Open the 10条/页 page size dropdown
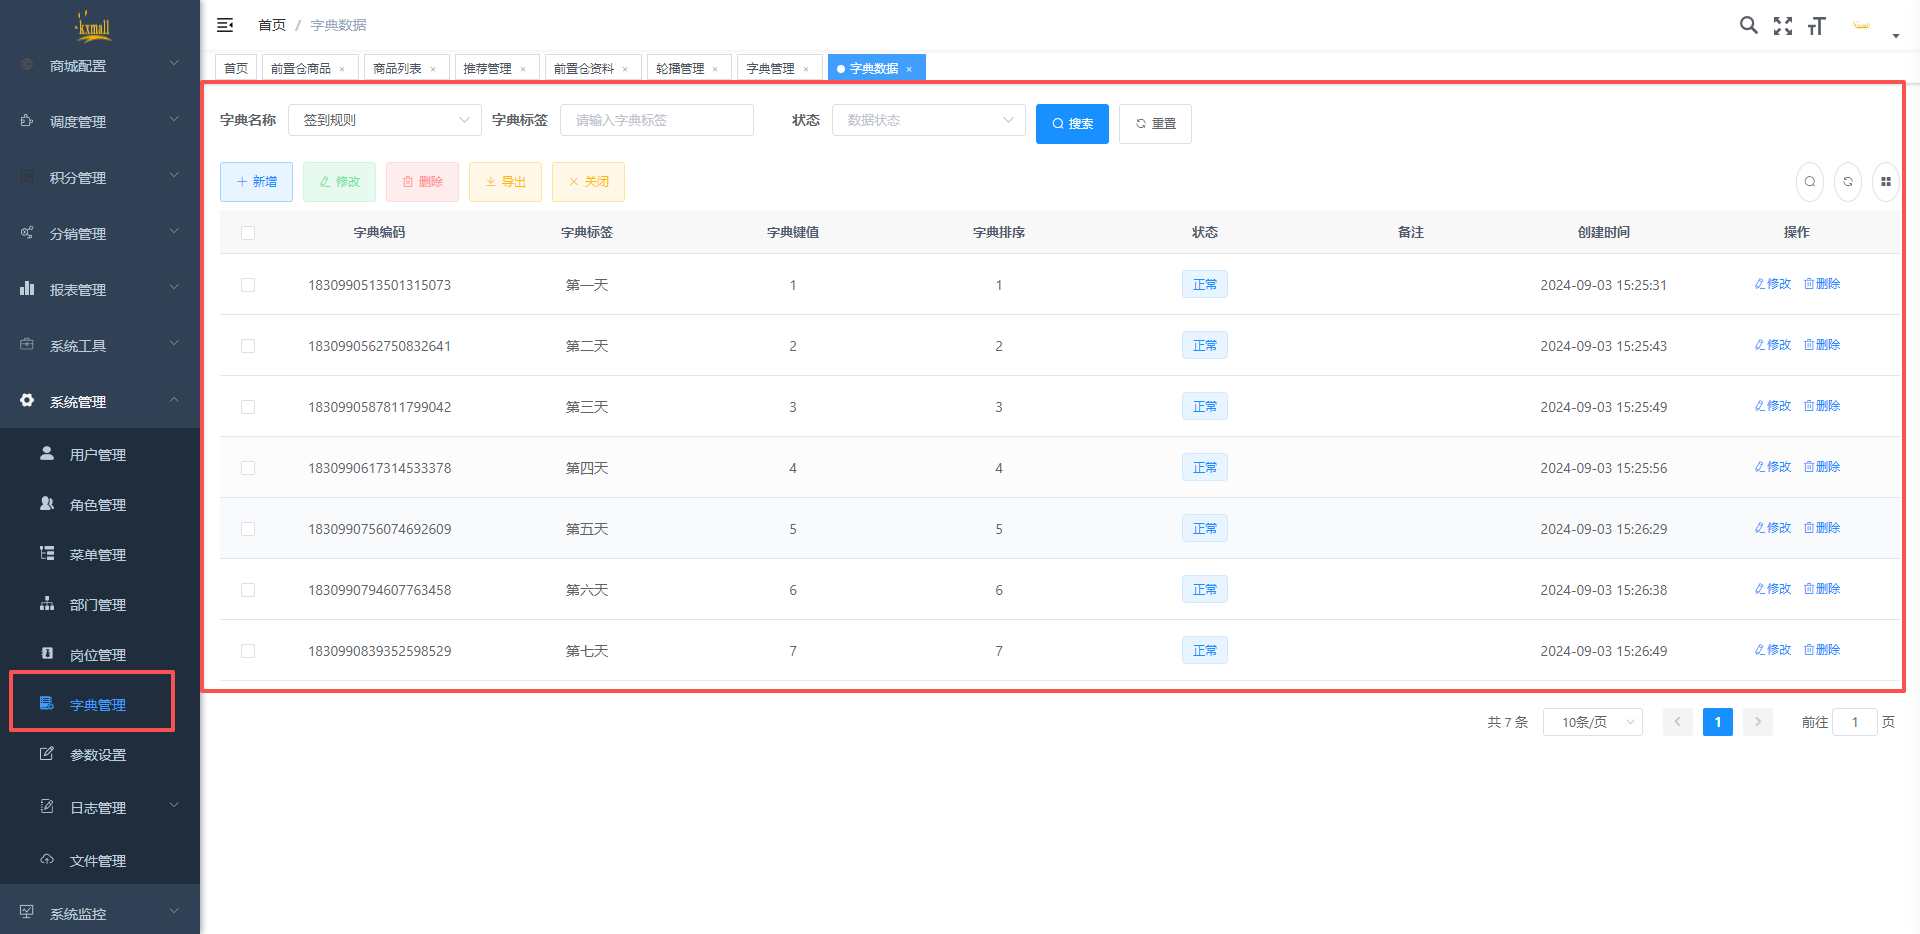This screenshot has height=934, width=1920. tap(1592, 722)
